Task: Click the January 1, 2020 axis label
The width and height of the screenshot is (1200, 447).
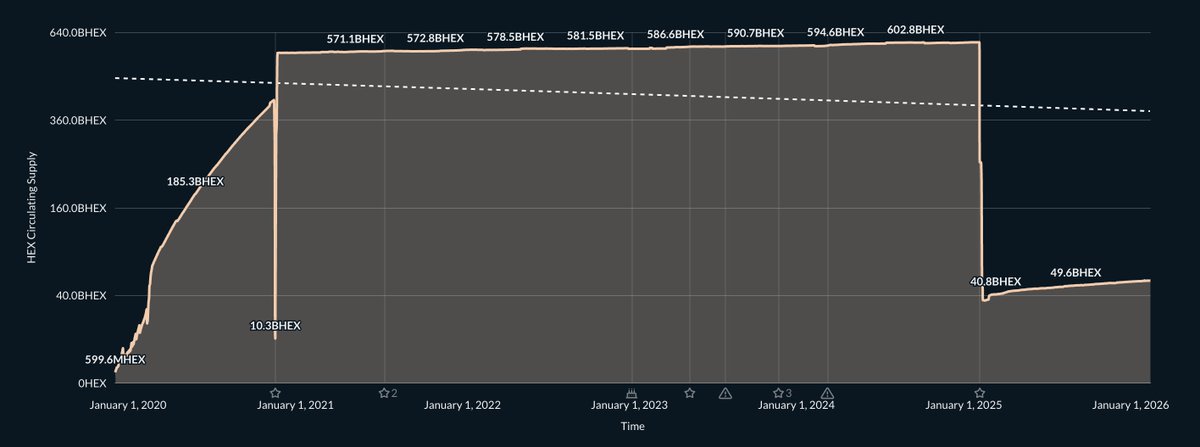Action: point(128,406)
